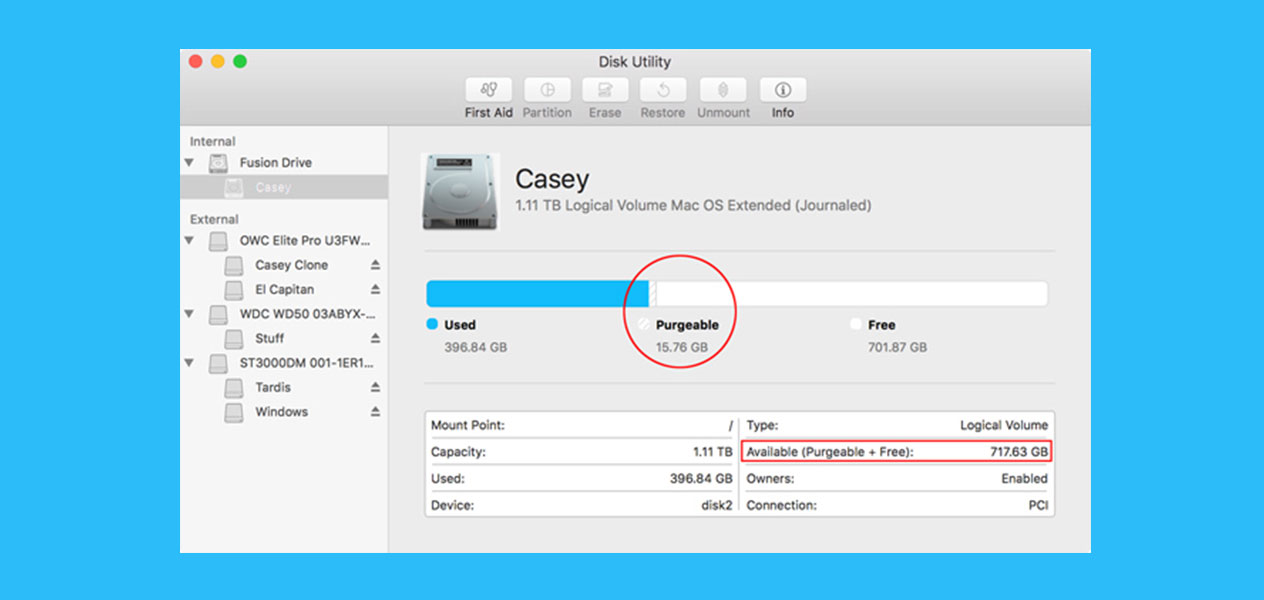1264x600 pixels.
Task: Select the Fusion Drive in sidebar
Action: click(x=275, y=163)
